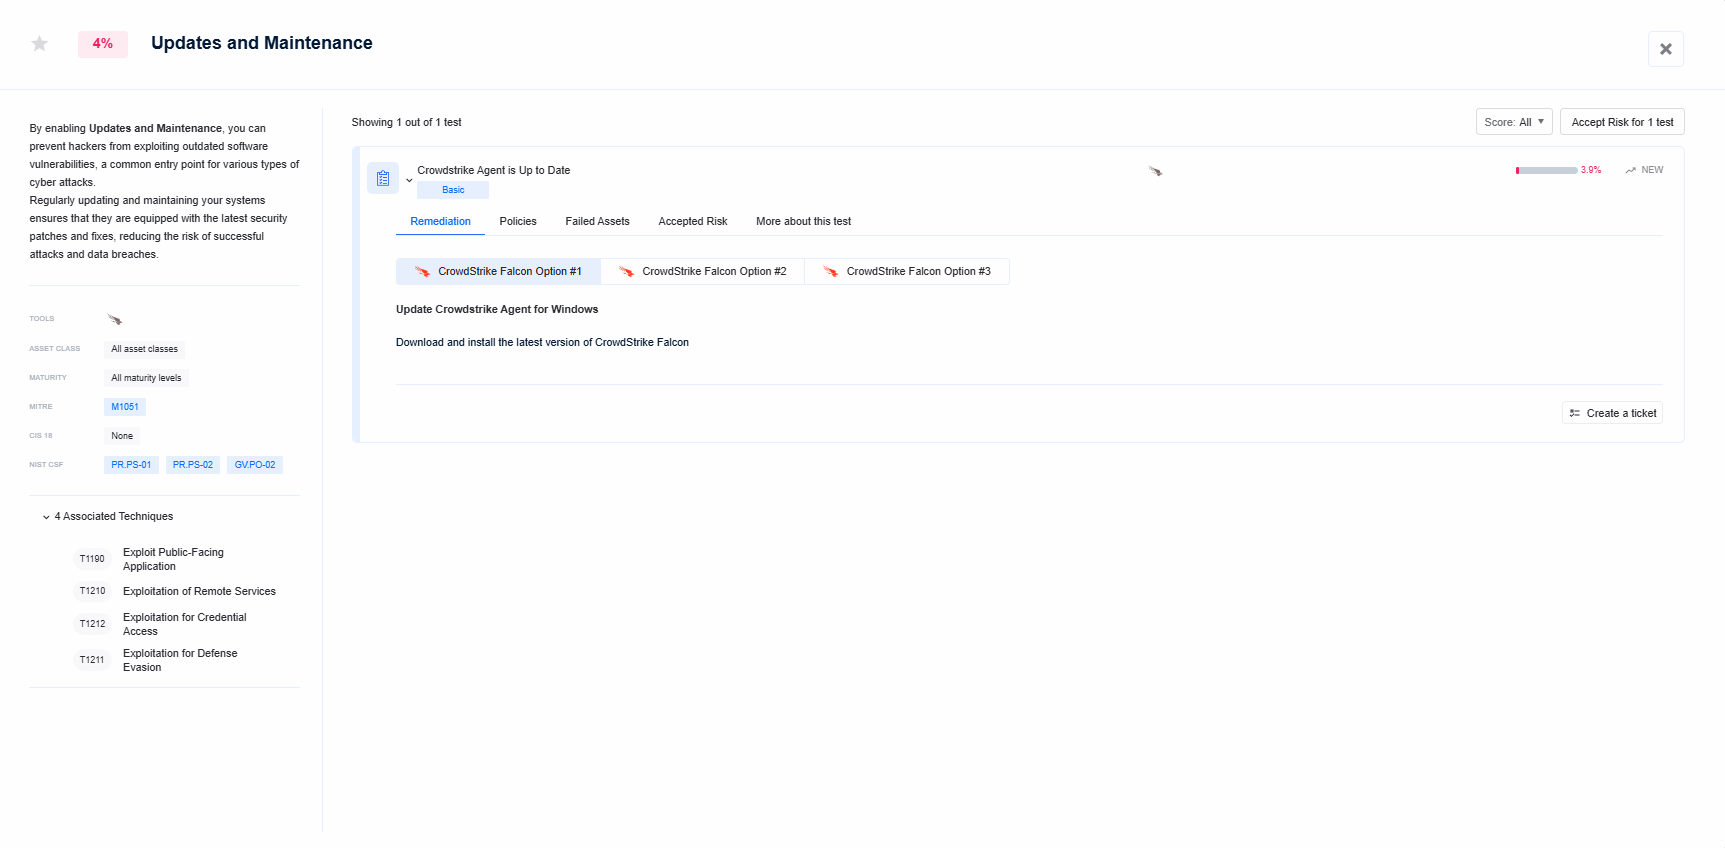Click the PR.PS-02 NIST tag
The height and width of the screenshot is (848, 1725).
coord(193,465)
